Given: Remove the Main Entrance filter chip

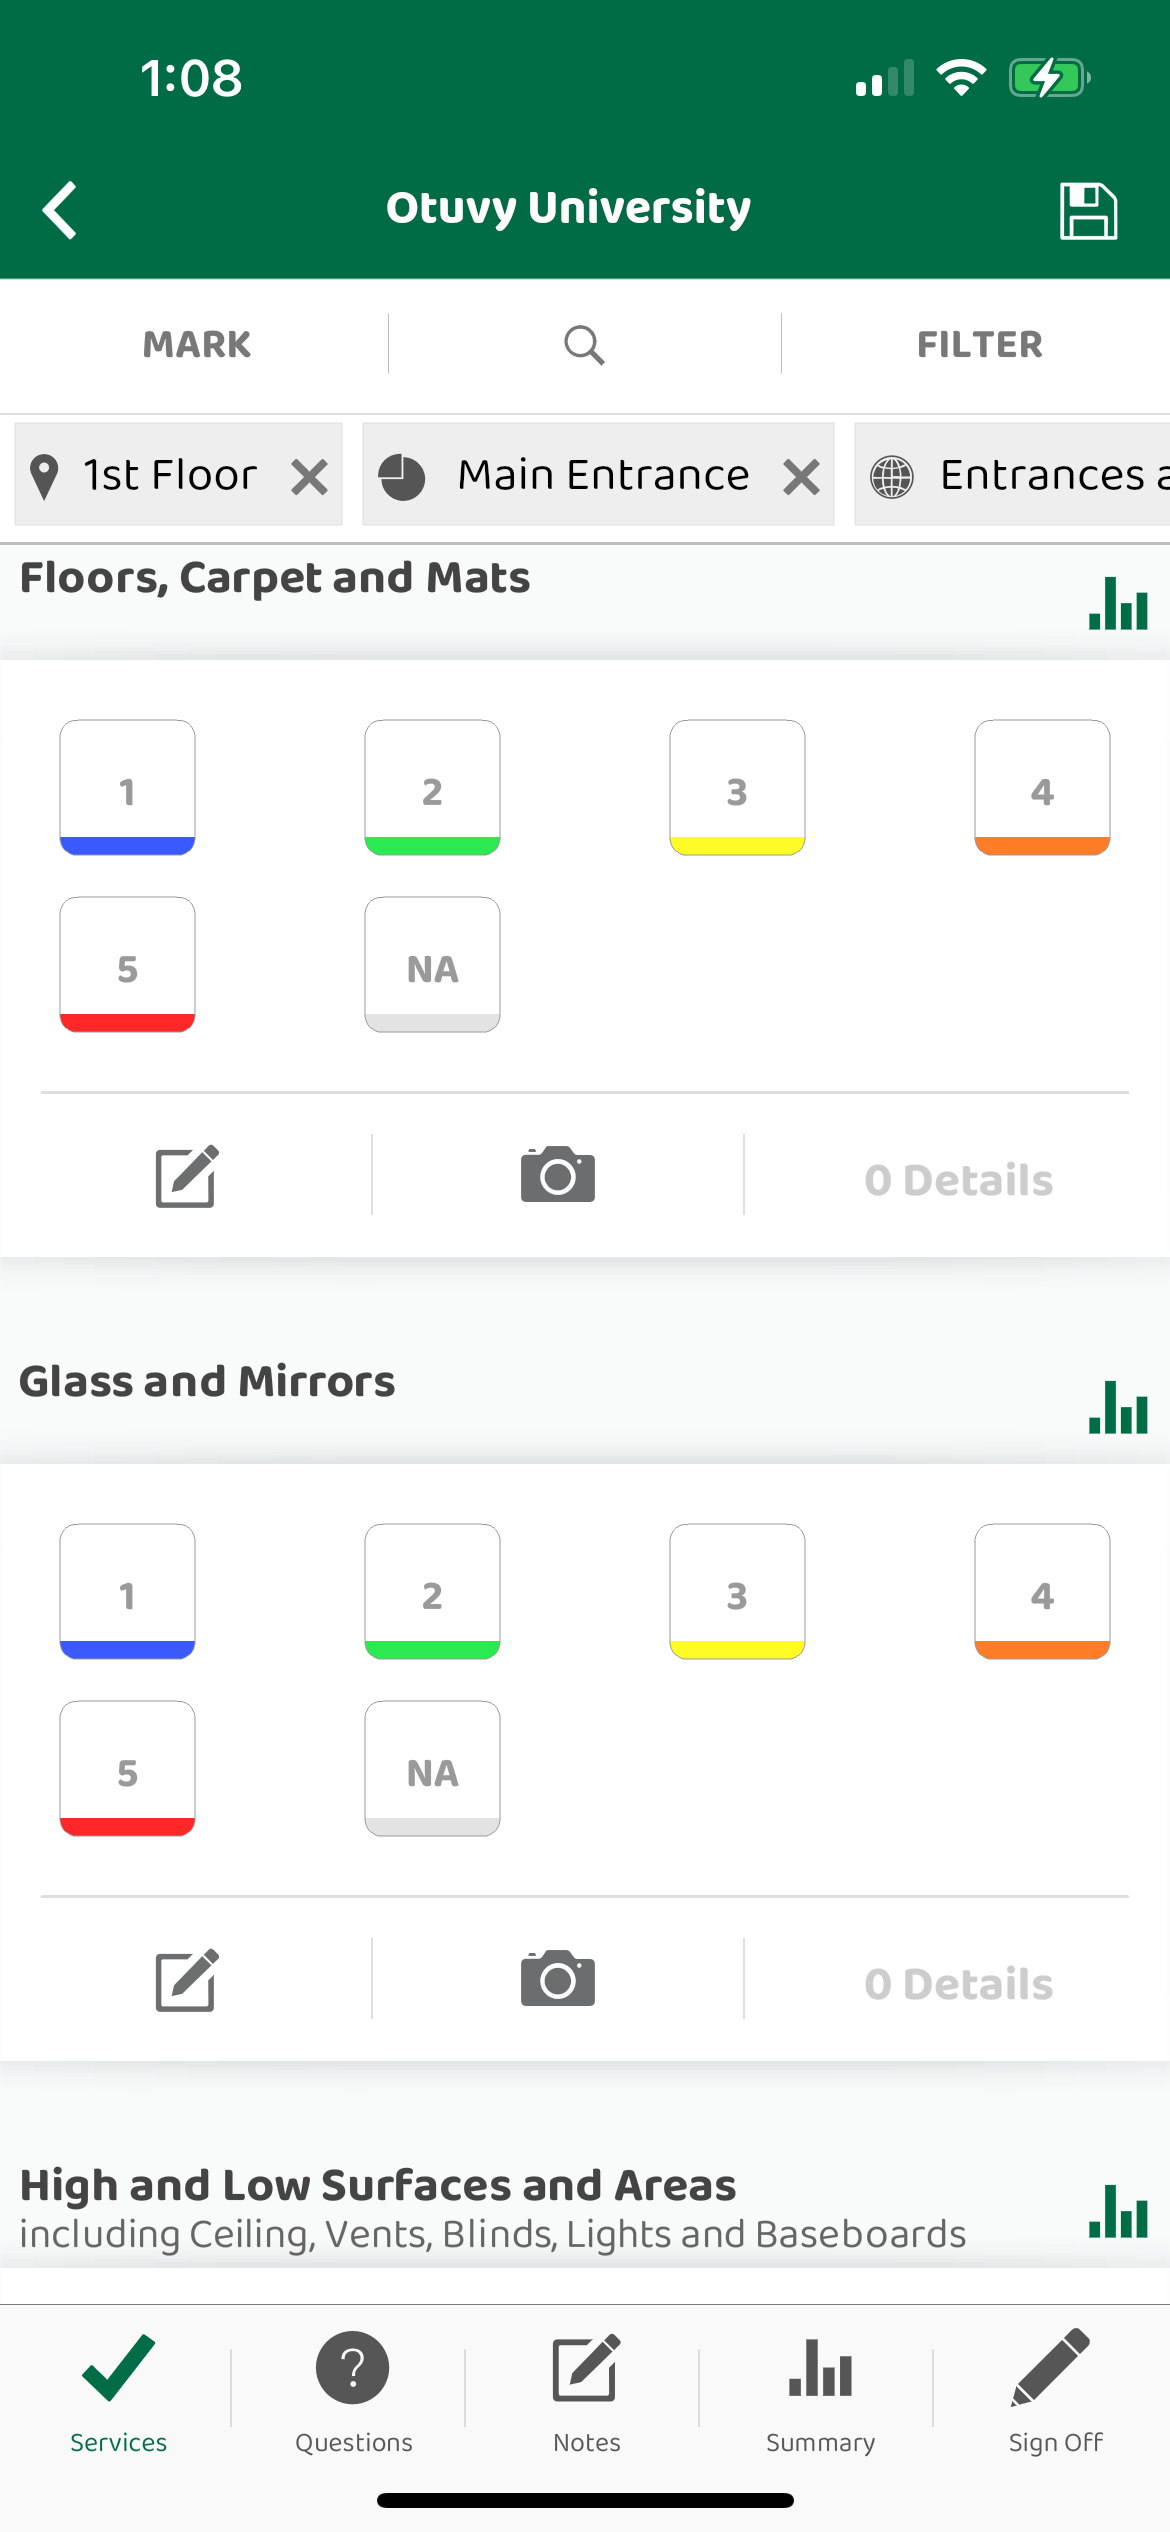Looking at the screenshot, I should point(801,477).
